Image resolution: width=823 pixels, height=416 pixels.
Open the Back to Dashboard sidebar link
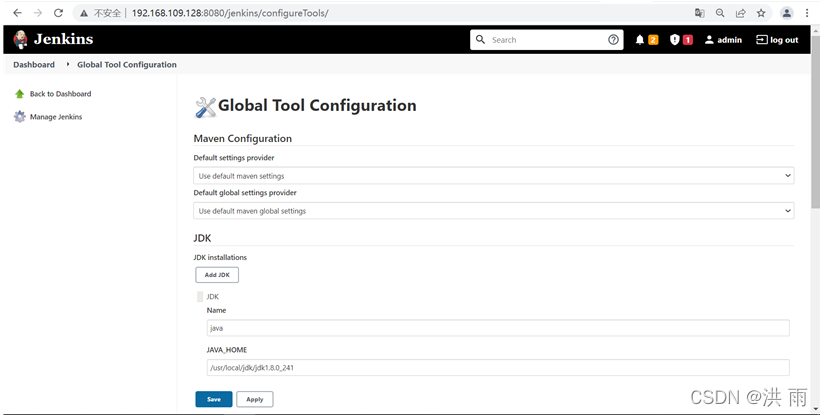point(60,94)
